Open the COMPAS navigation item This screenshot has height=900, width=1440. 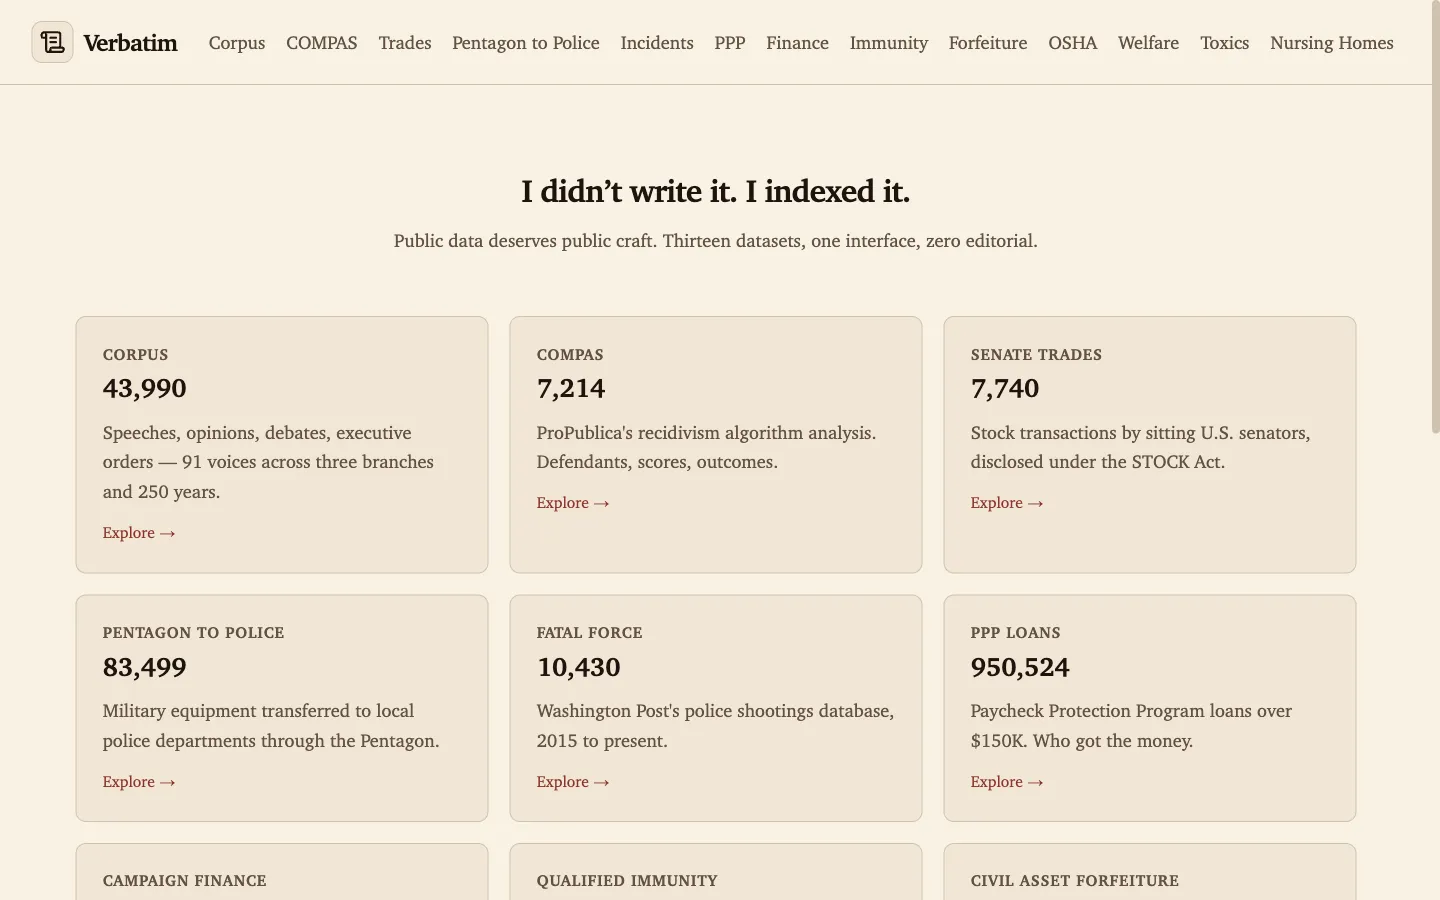321,43
